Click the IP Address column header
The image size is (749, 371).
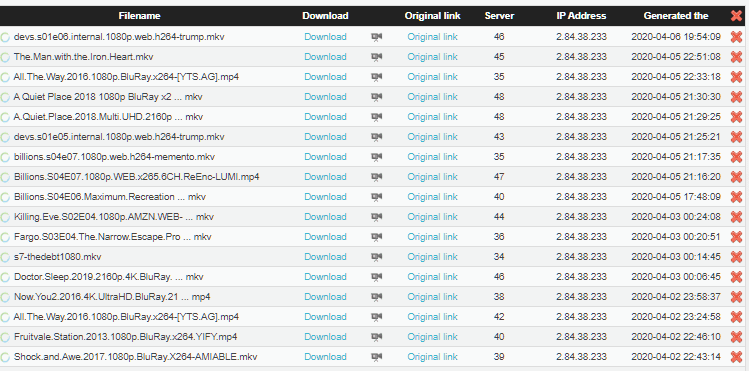[581, 16]
